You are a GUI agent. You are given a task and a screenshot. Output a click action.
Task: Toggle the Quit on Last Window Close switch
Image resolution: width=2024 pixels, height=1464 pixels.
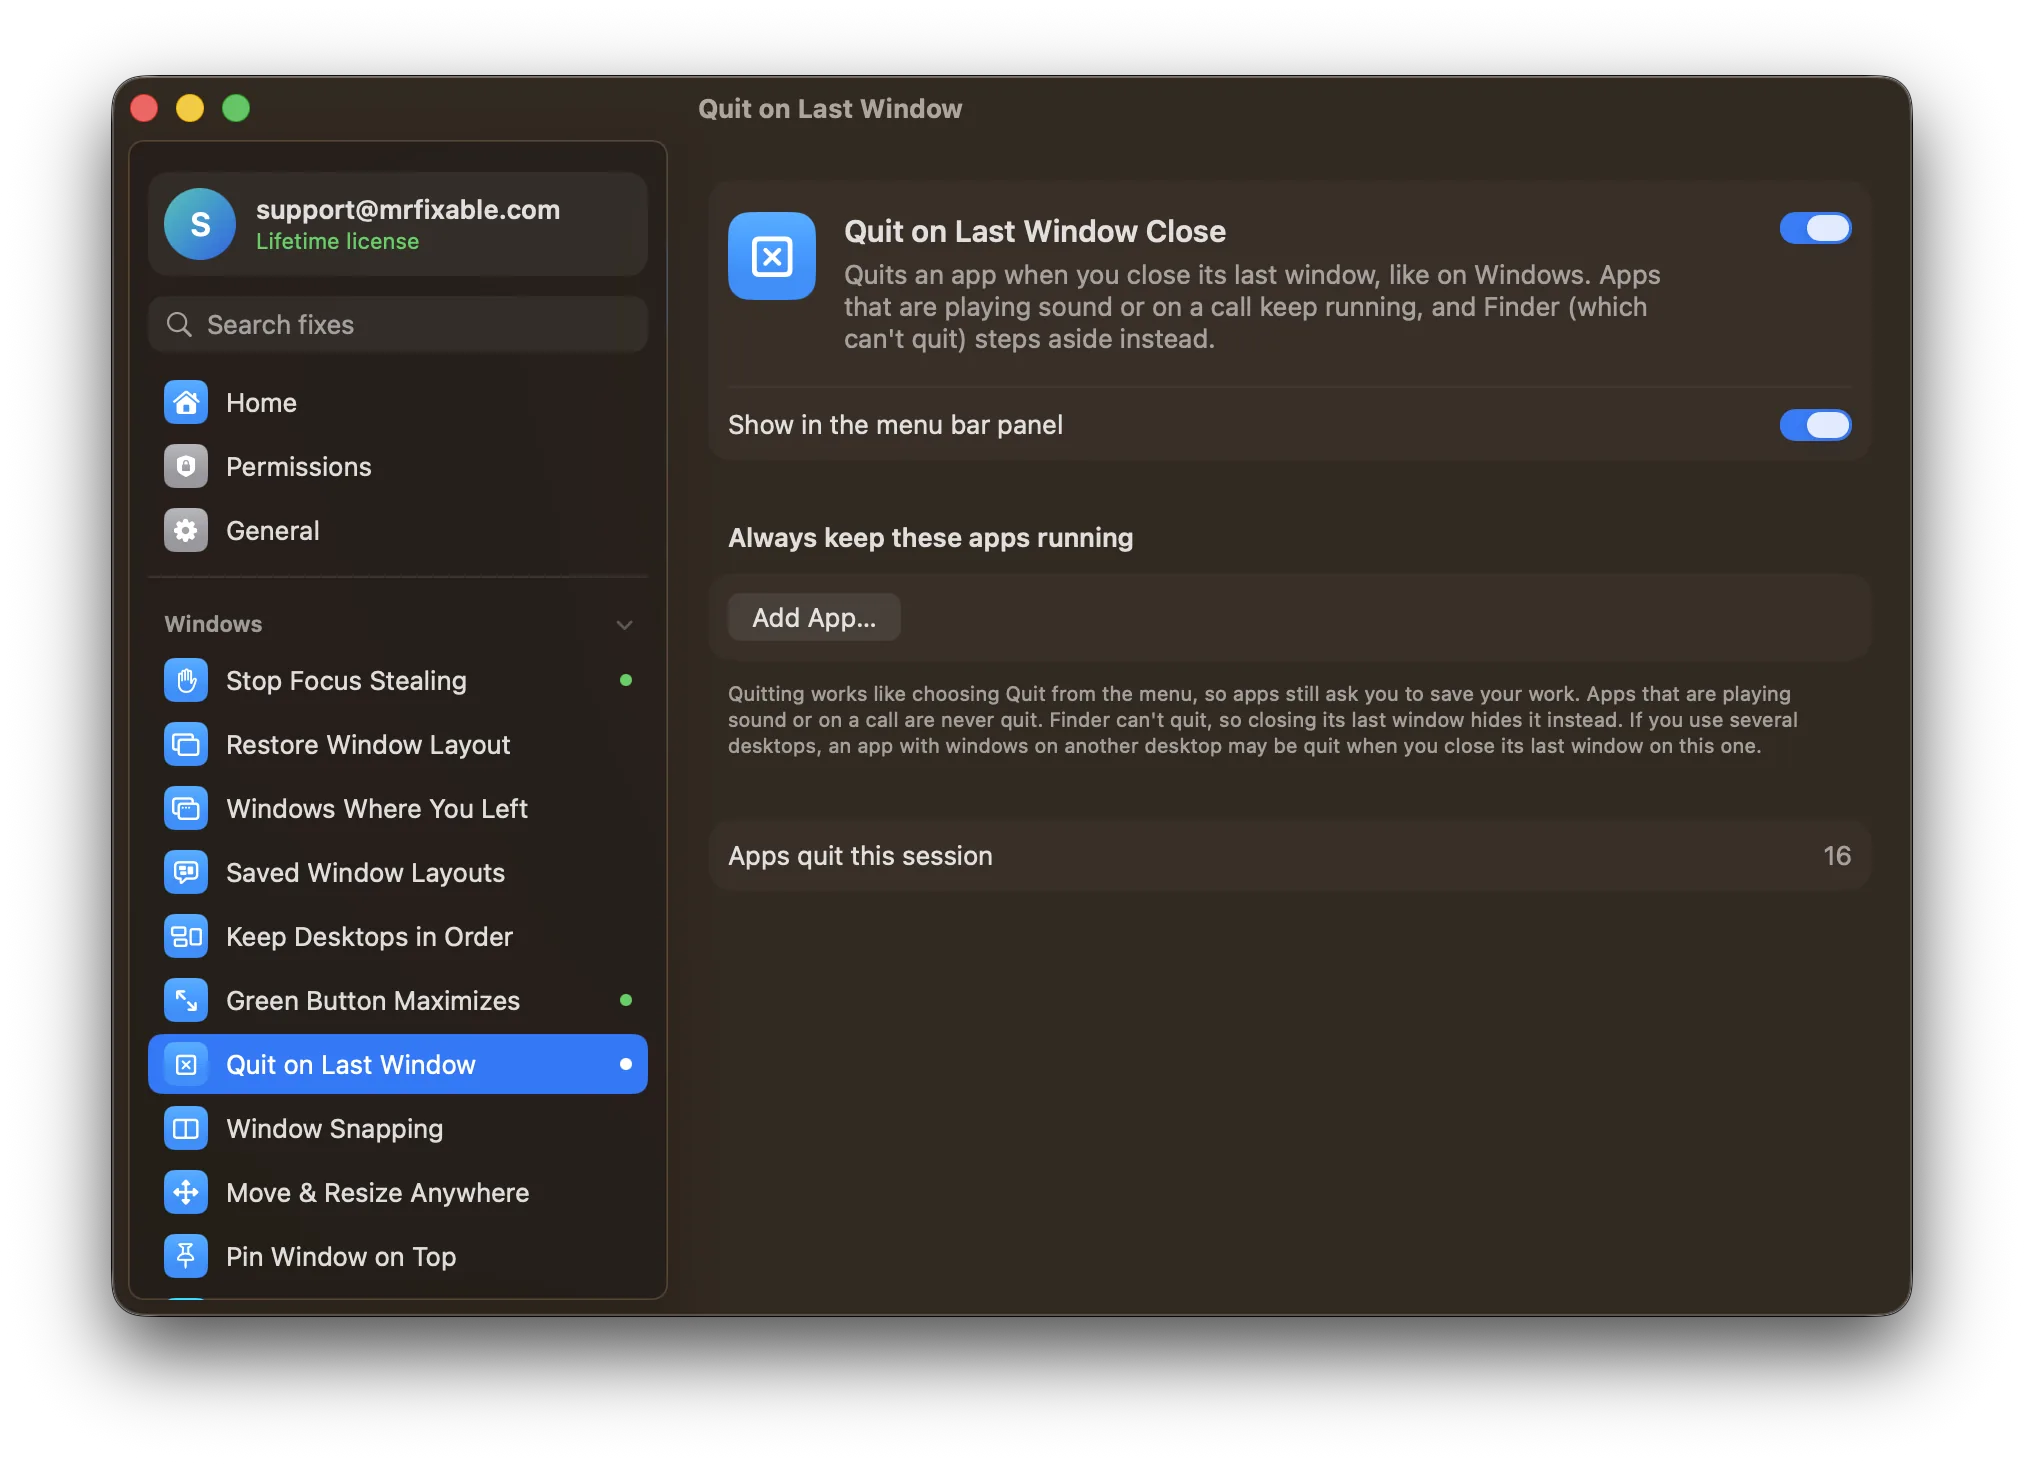[x=1815, y=229]
